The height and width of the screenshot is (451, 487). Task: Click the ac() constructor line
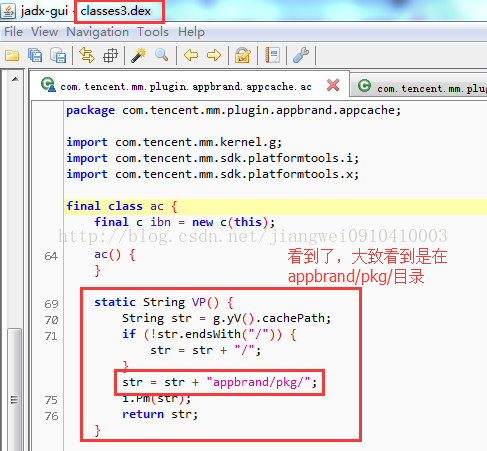[115, 255]
